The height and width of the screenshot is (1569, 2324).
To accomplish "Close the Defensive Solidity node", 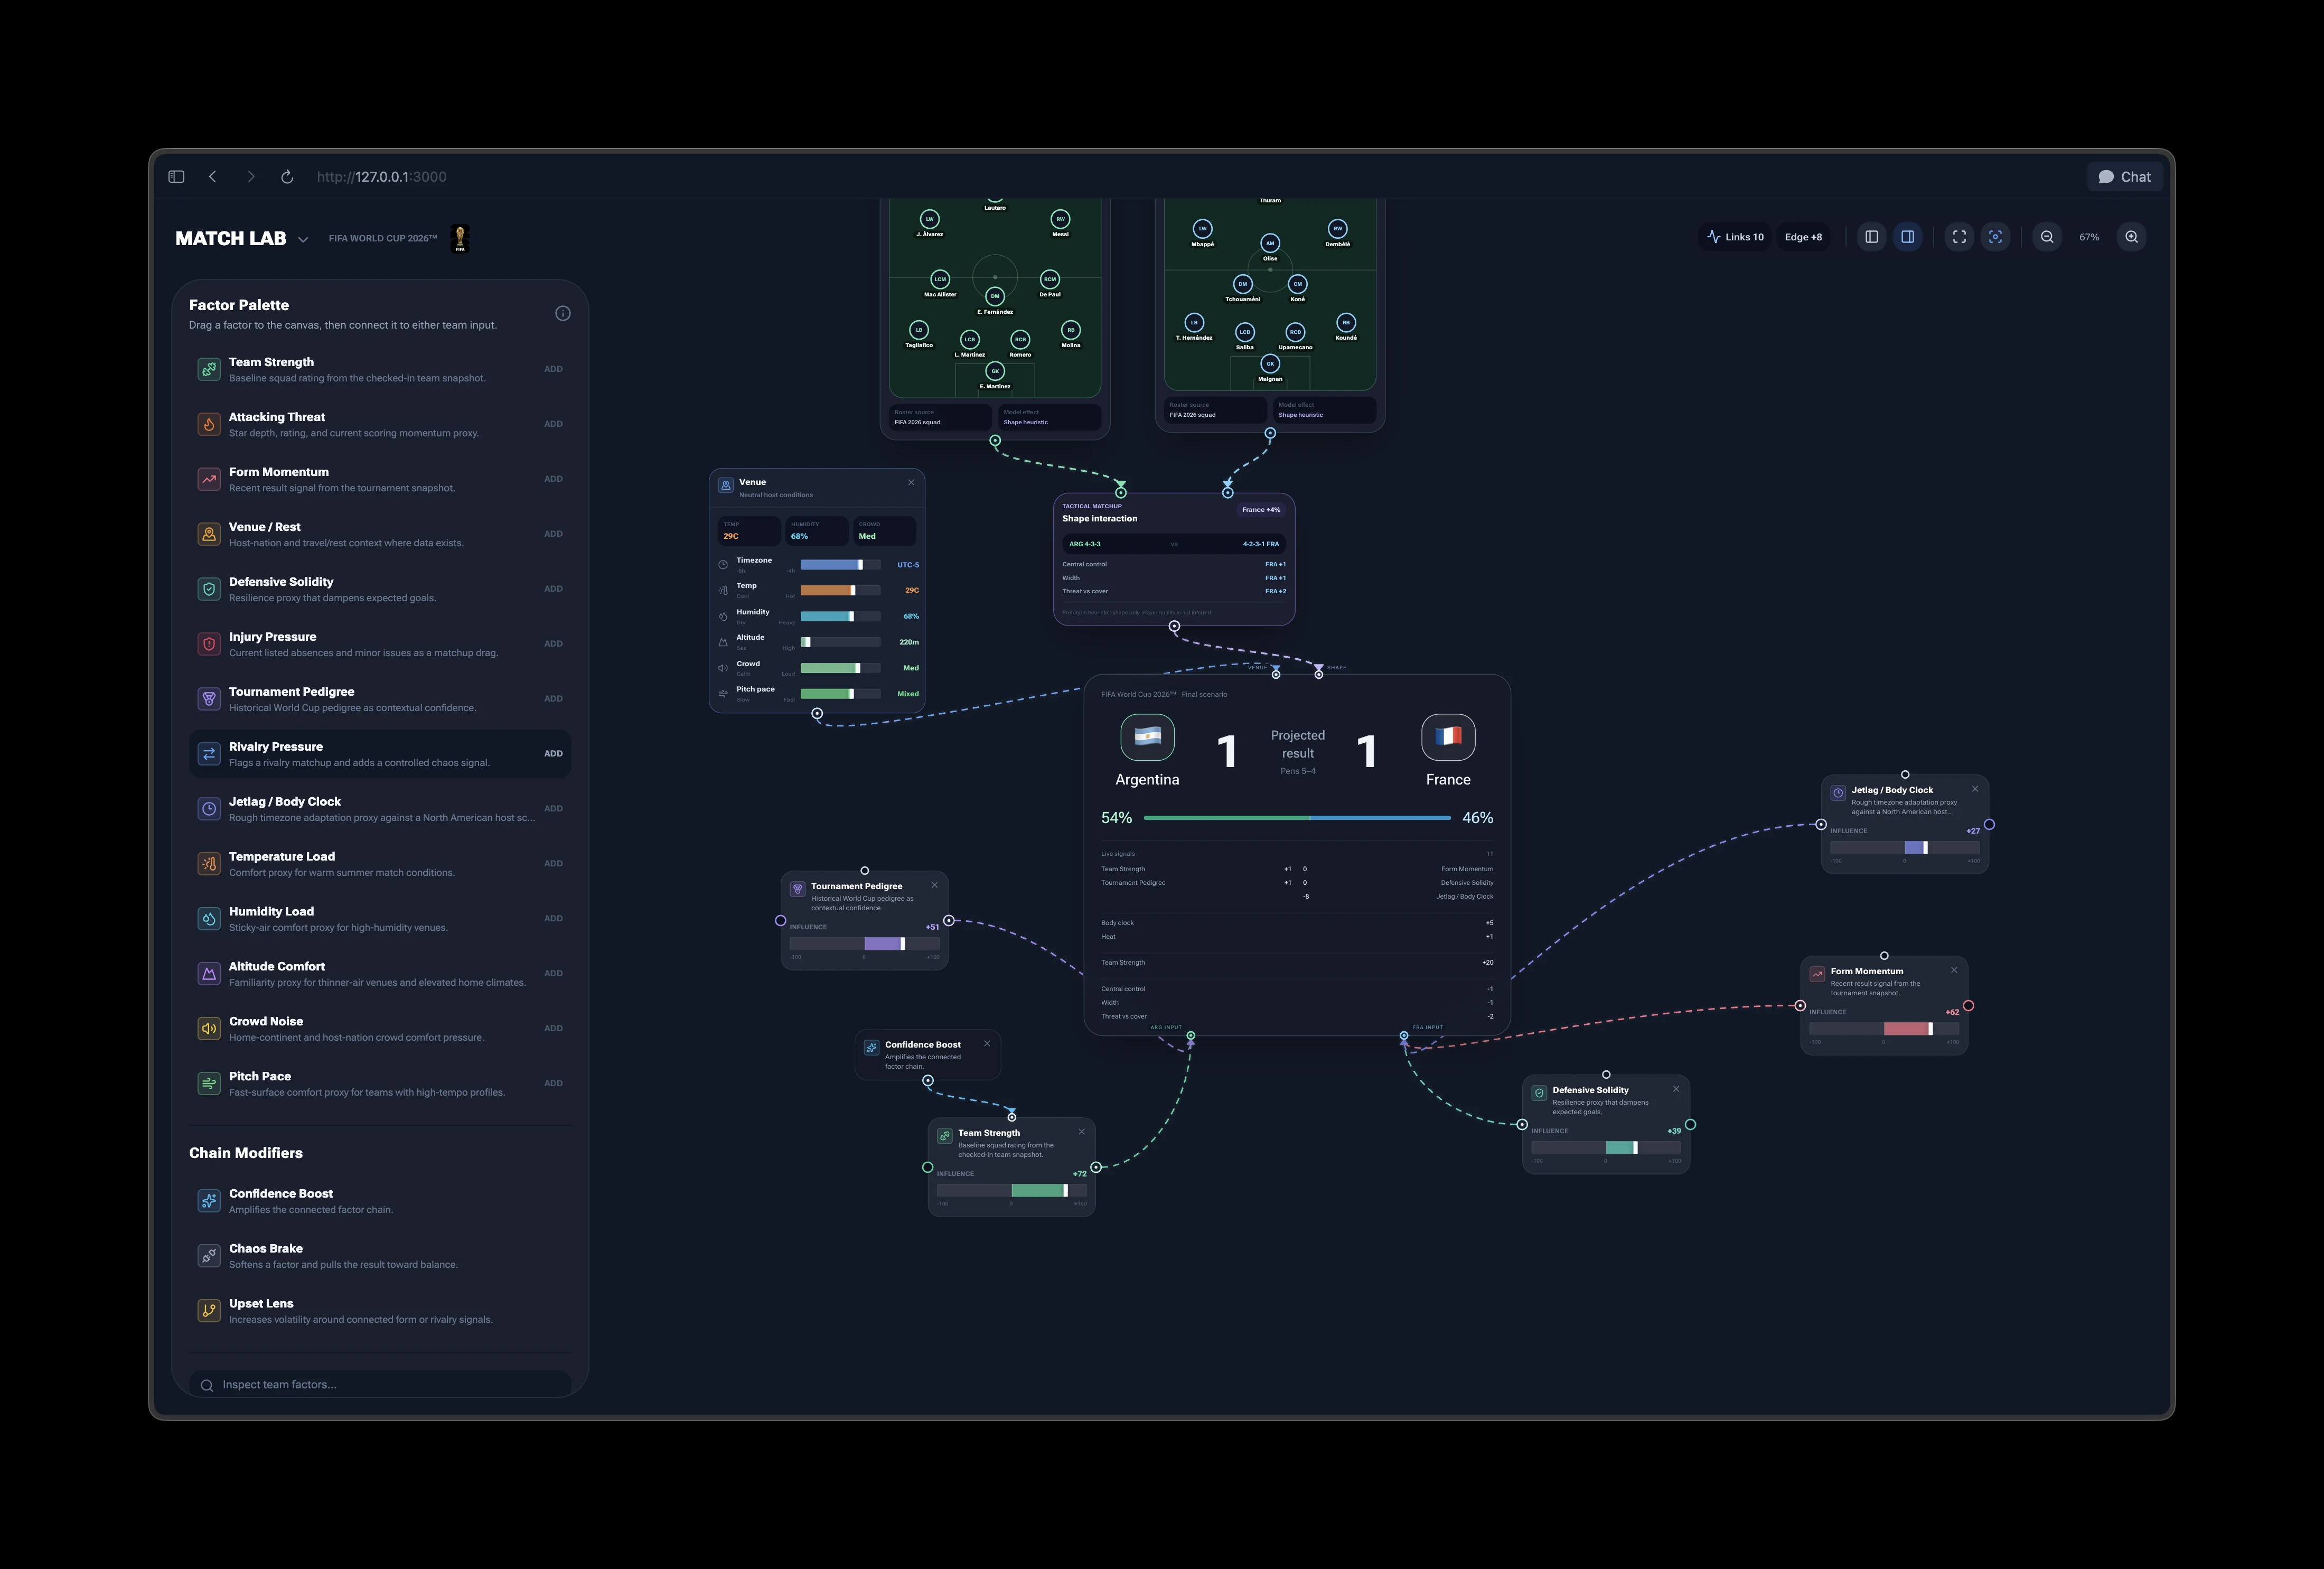I will pyautogui.click(x=1676, y=1089).
